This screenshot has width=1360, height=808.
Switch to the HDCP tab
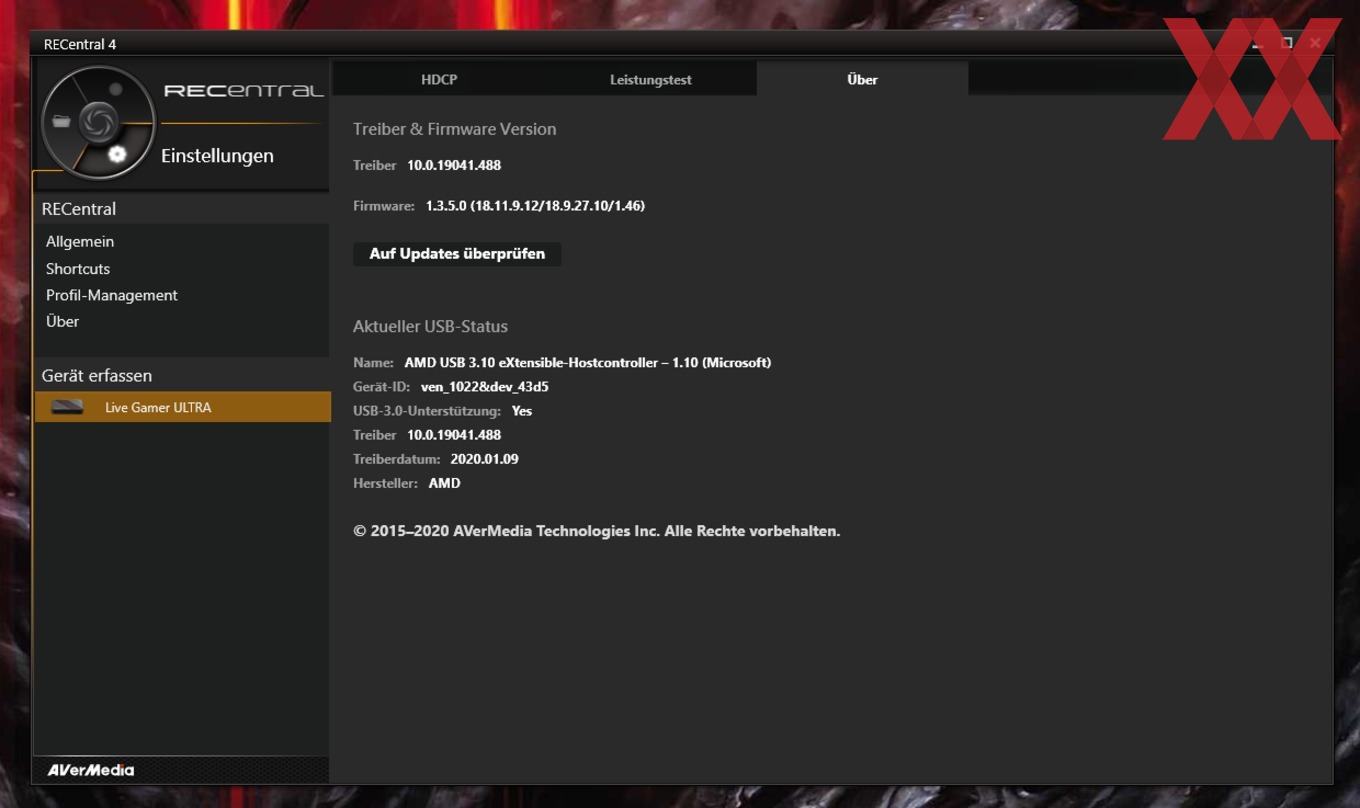click(439, 79)
